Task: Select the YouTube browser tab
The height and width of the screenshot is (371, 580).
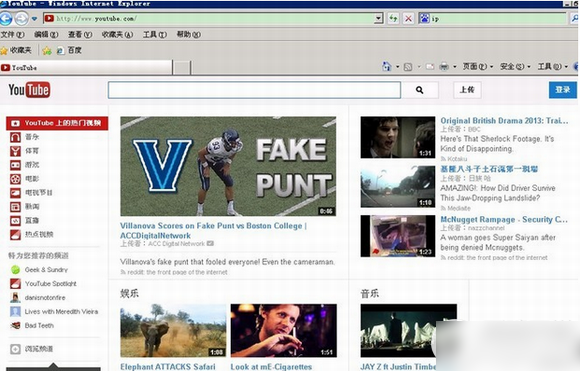Action: [x=86, y=68]
